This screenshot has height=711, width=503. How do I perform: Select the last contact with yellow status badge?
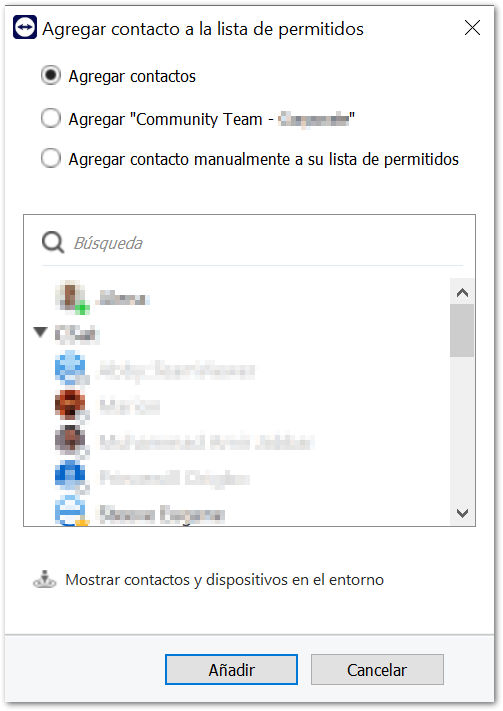click(x=71, y=511)
